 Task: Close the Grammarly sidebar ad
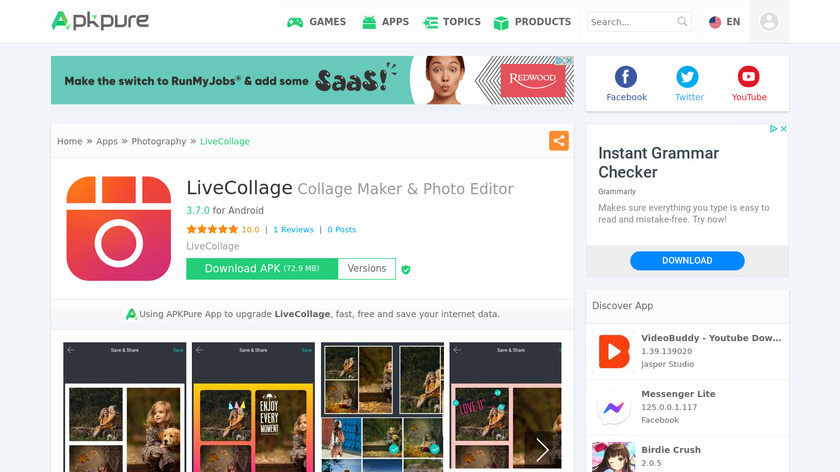pyautogui.click(x=783, y=129)
